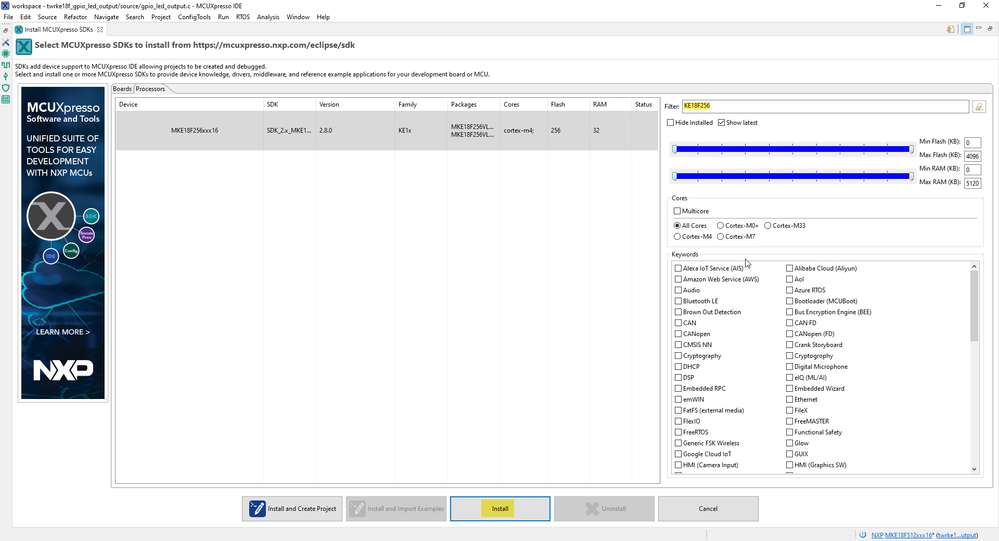
Task: Click the Max RAM (KB) field
Action: (x=972, y=183)
